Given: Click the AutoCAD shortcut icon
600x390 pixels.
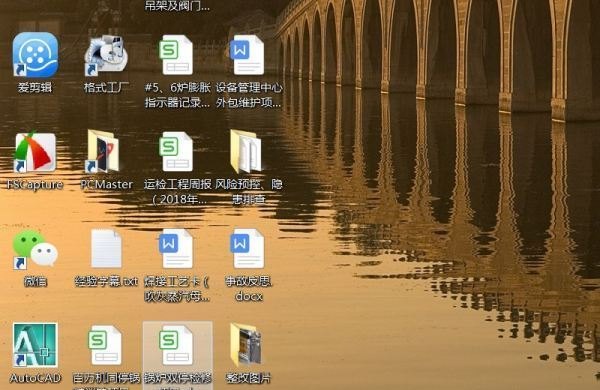Looking at the screenshot, I should point(35,345).
